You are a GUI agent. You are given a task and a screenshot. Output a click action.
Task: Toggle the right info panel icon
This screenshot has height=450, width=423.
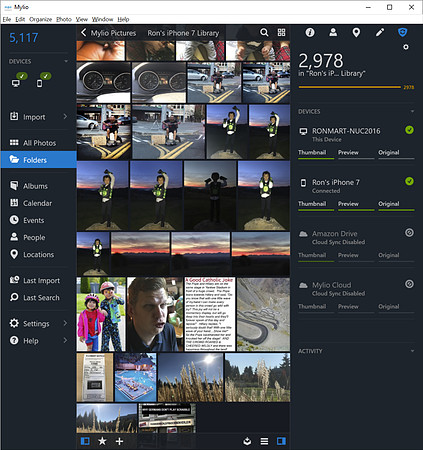tap(281, 441)
